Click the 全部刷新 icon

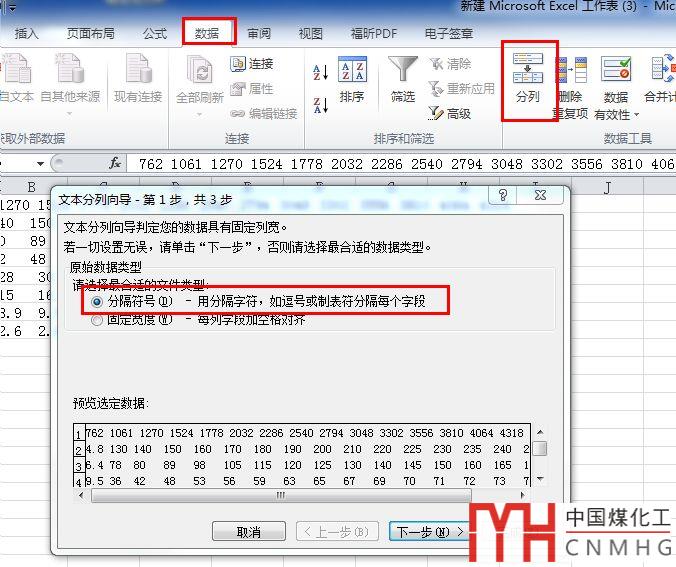pos(200,69)
